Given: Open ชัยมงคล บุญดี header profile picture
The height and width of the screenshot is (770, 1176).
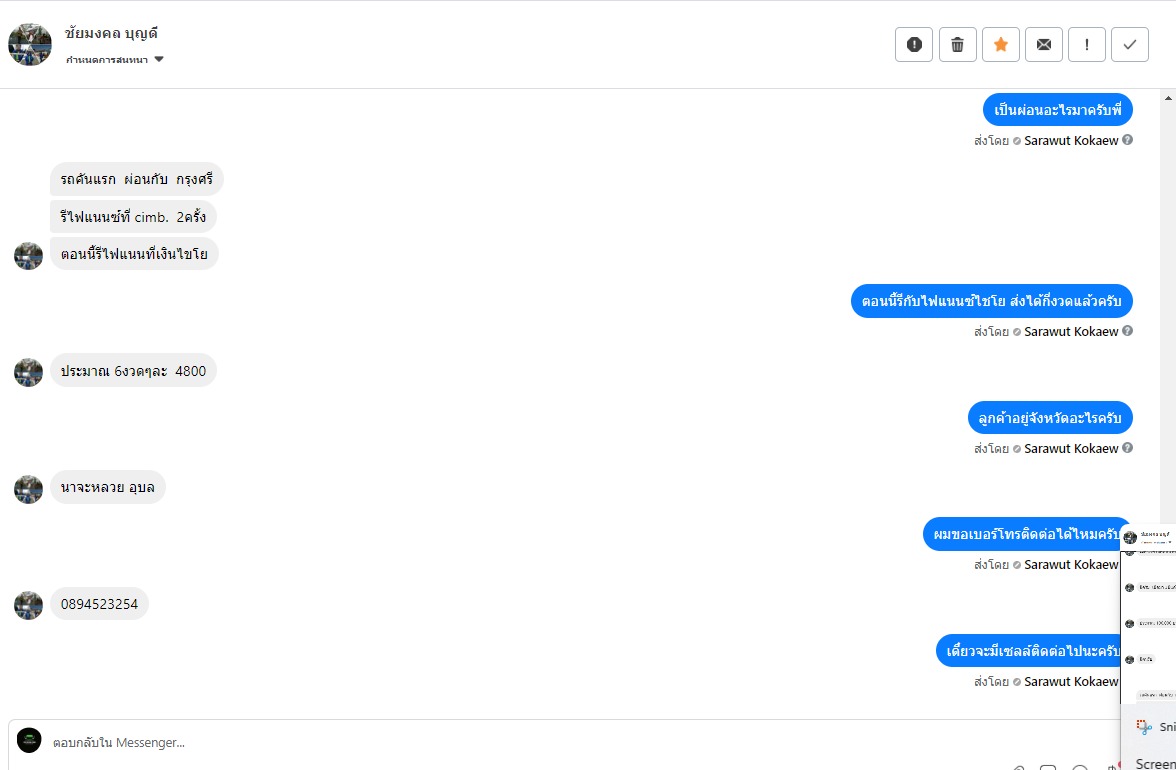Looking at the screenshot, I should point(30,45).
